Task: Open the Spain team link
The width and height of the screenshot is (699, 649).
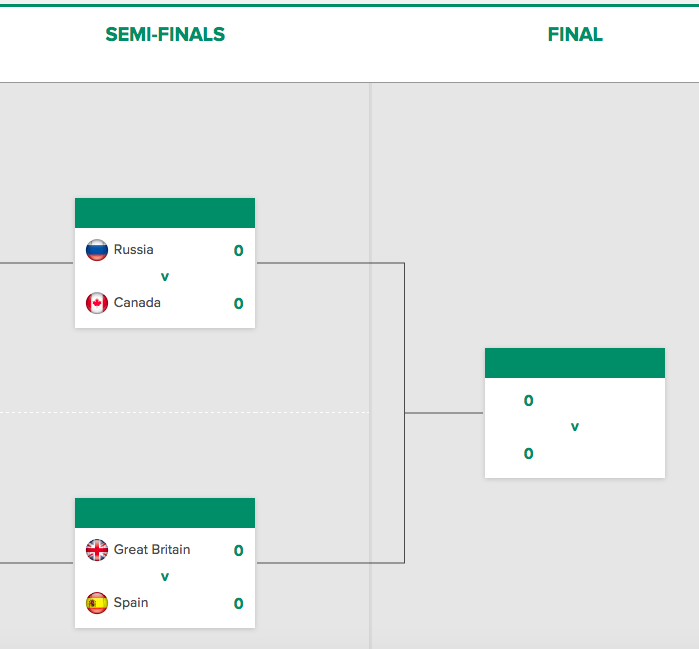Action: click(x=131, y=603)
